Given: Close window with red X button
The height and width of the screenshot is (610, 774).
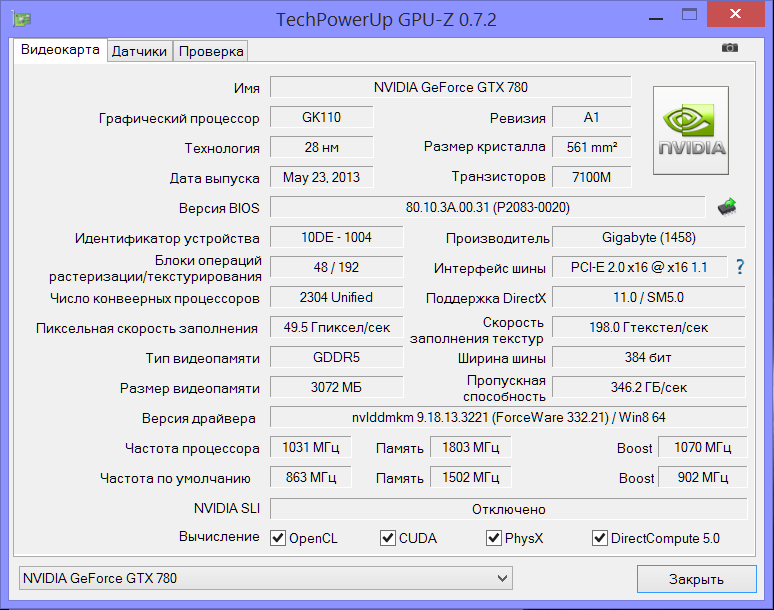Looking at the screenshot, I should click(735, 14).
